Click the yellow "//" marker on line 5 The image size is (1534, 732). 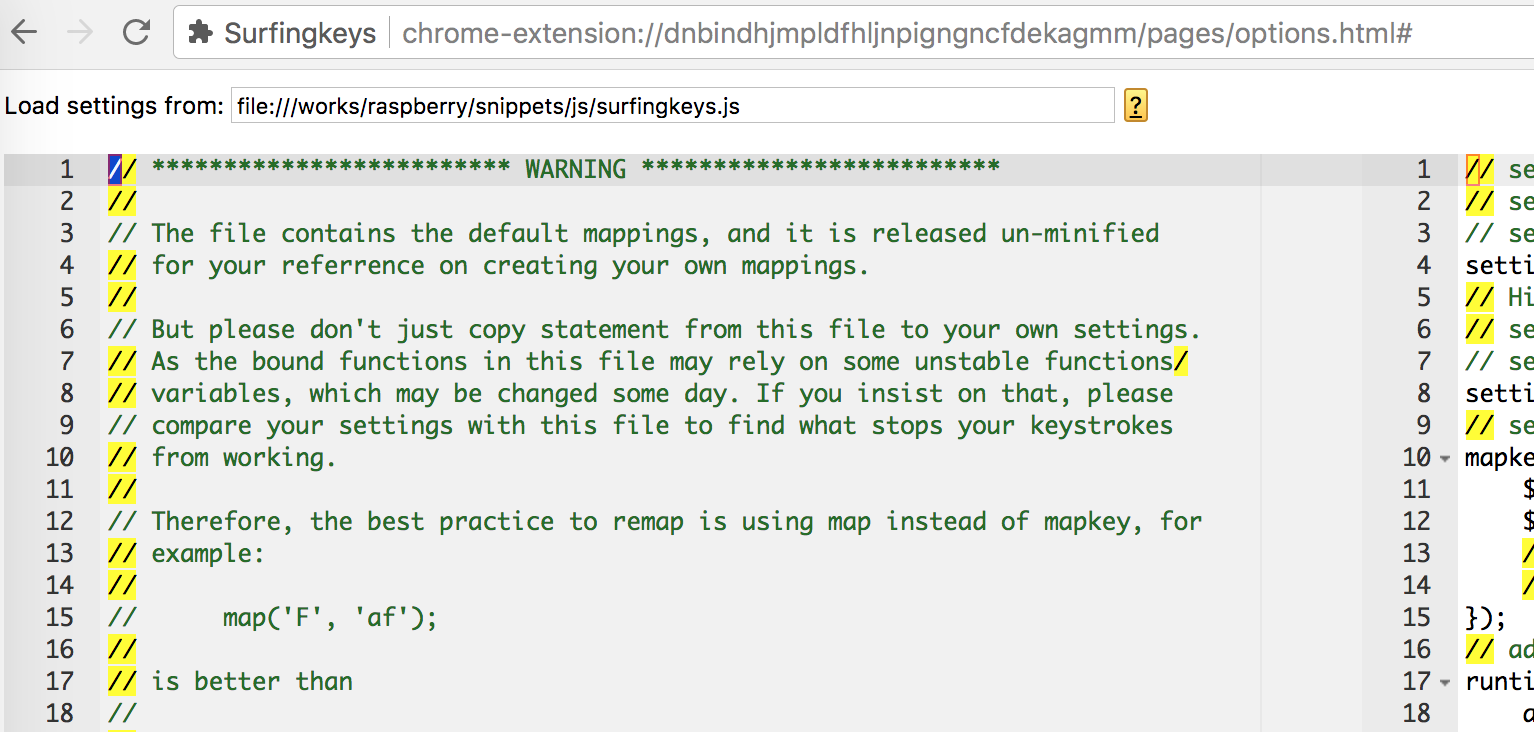coord(120,296)
